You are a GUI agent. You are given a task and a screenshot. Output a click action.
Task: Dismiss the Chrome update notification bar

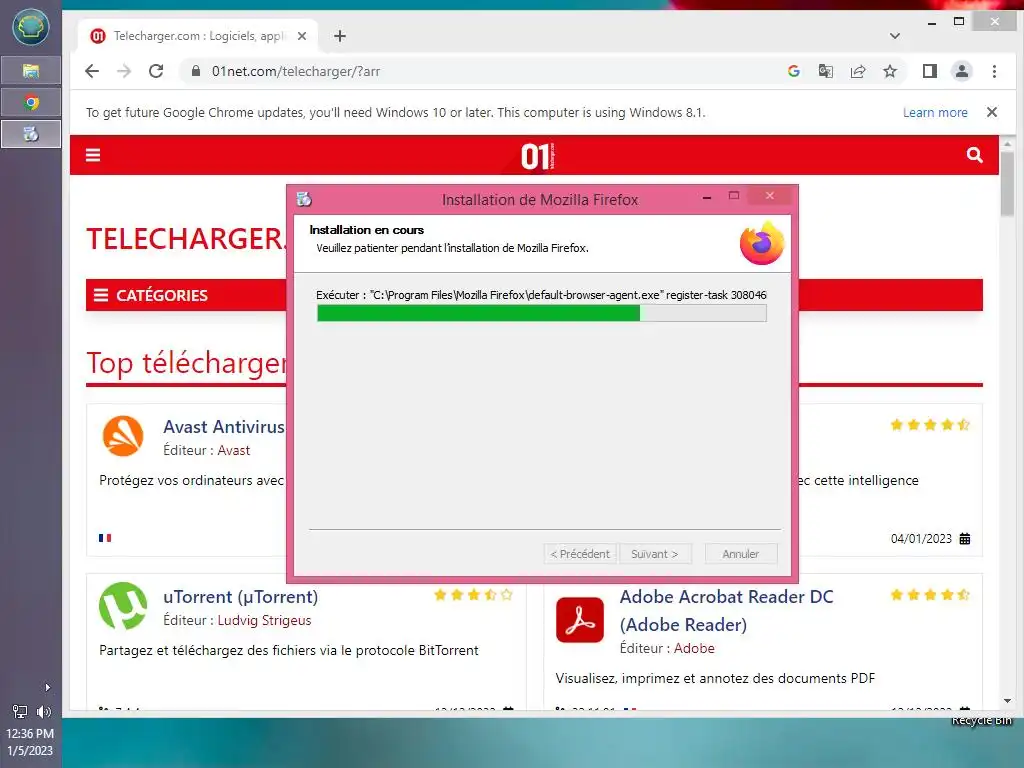pyautogui.click(x=992, y=112)
